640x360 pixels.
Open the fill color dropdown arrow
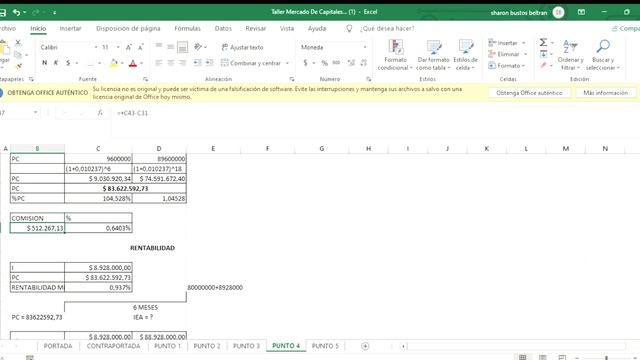point(122,63)
